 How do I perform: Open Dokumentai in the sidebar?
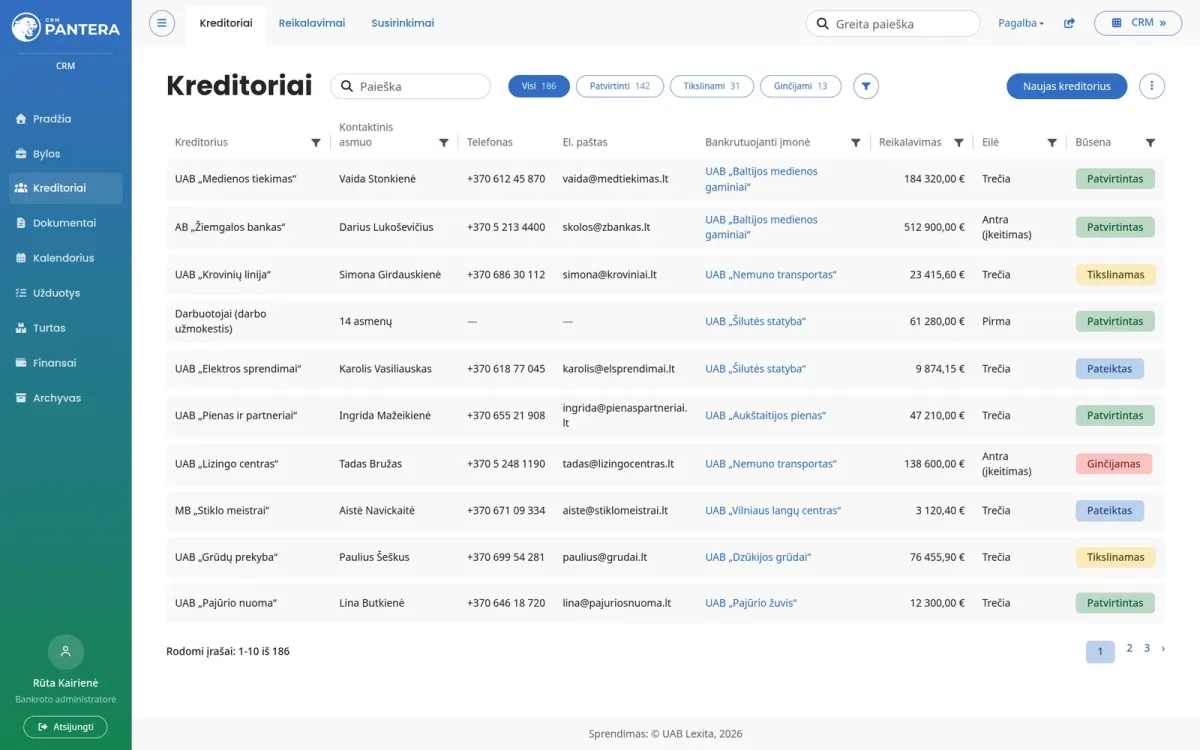(x=66, y=223)
